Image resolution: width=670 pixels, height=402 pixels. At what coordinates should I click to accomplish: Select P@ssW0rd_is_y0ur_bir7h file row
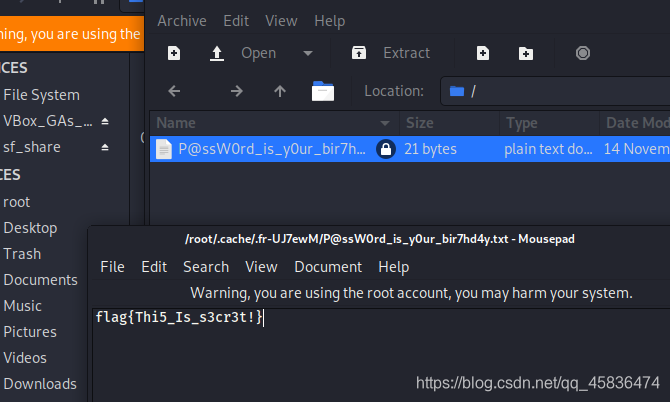coord(410,149)
